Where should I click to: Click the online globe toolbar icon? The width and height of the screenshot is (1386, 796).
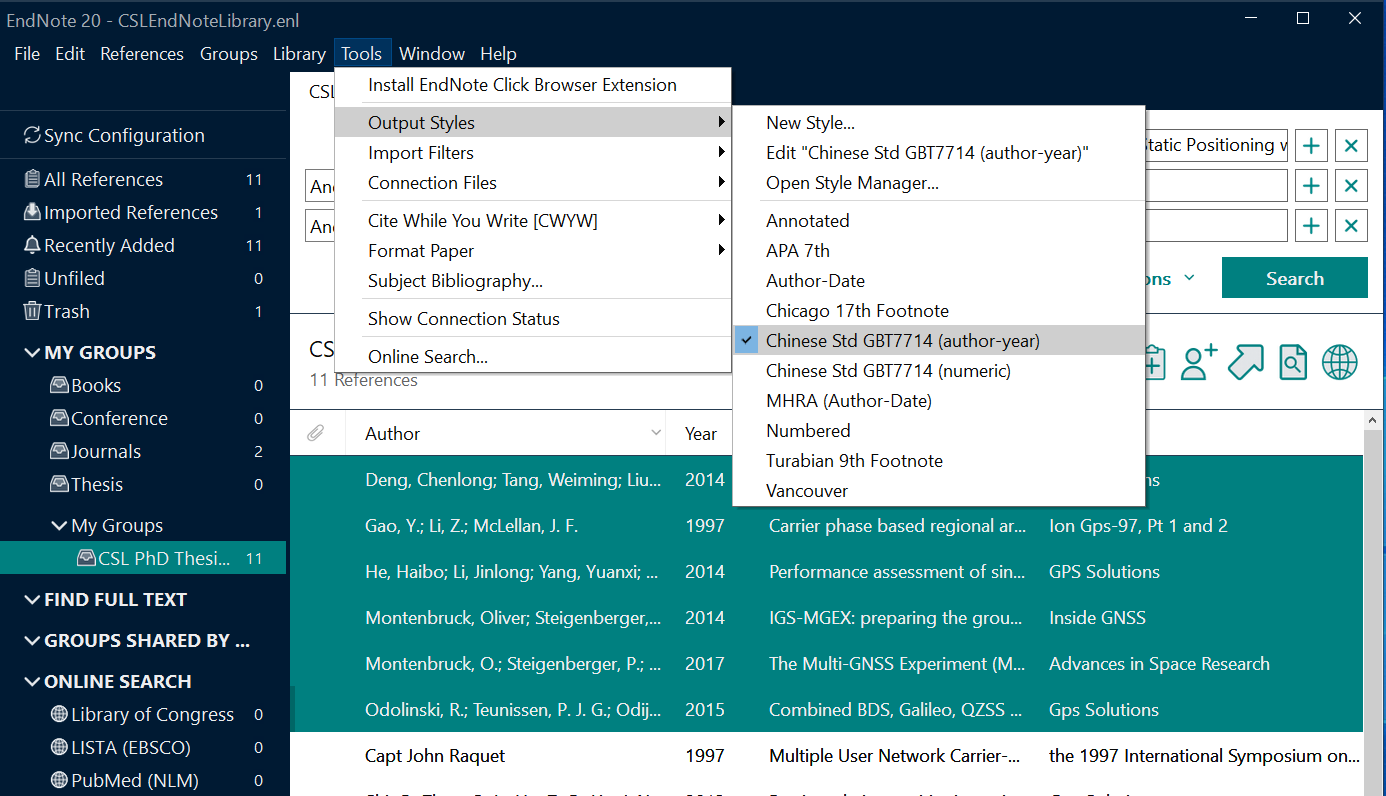click(1340, 362)
